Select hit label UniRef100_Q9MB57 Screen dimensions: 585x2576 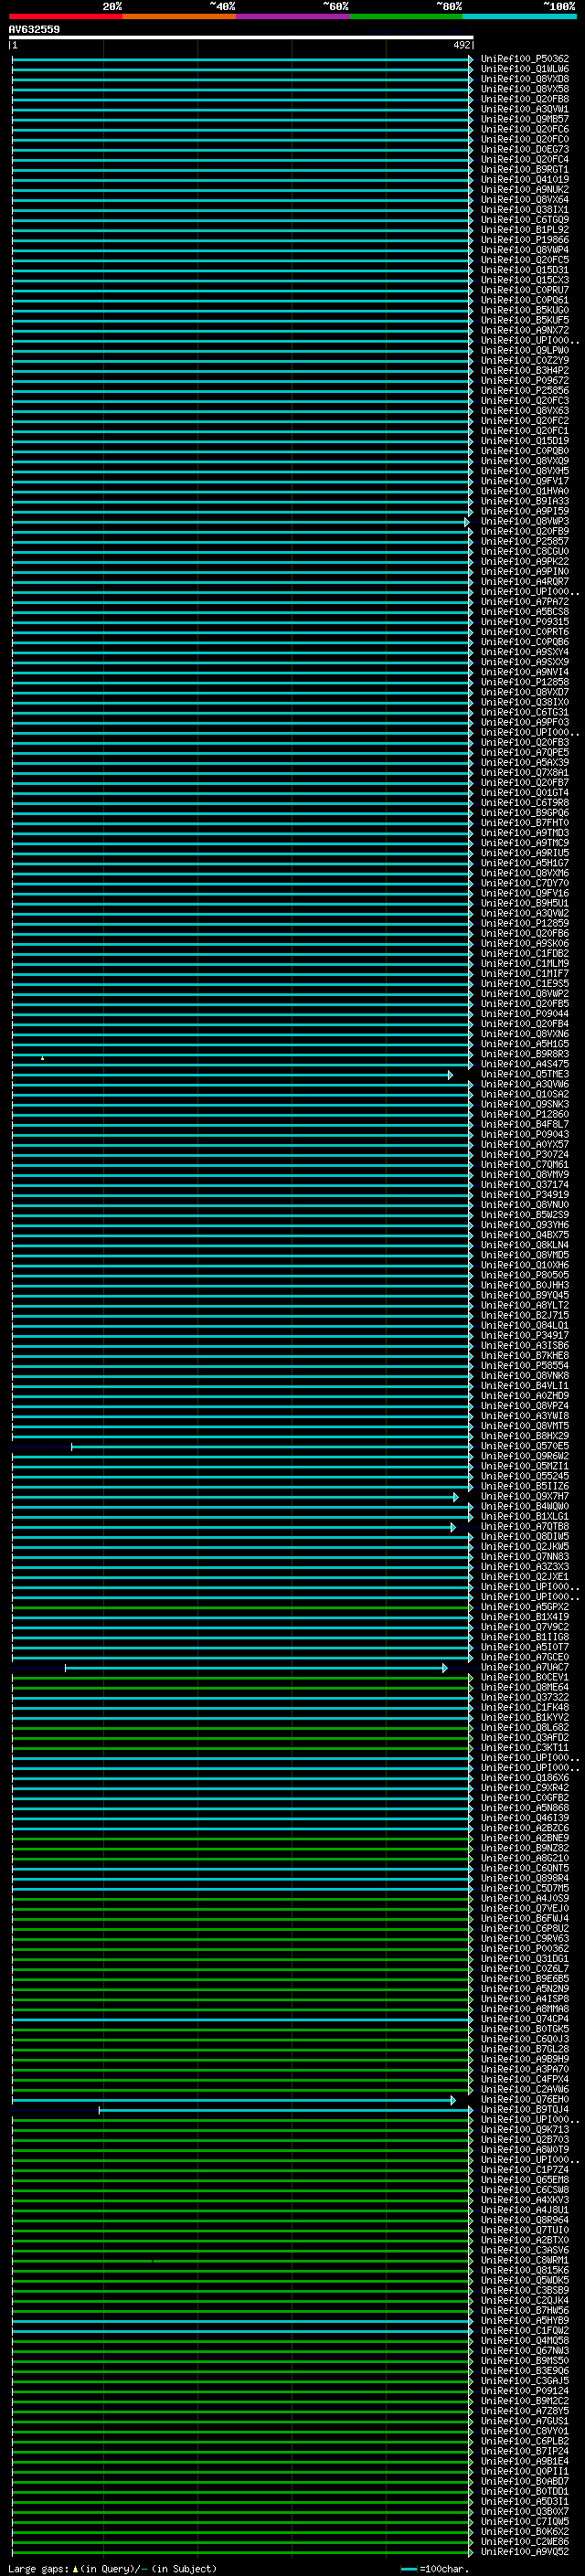click(x=525, y=119)
